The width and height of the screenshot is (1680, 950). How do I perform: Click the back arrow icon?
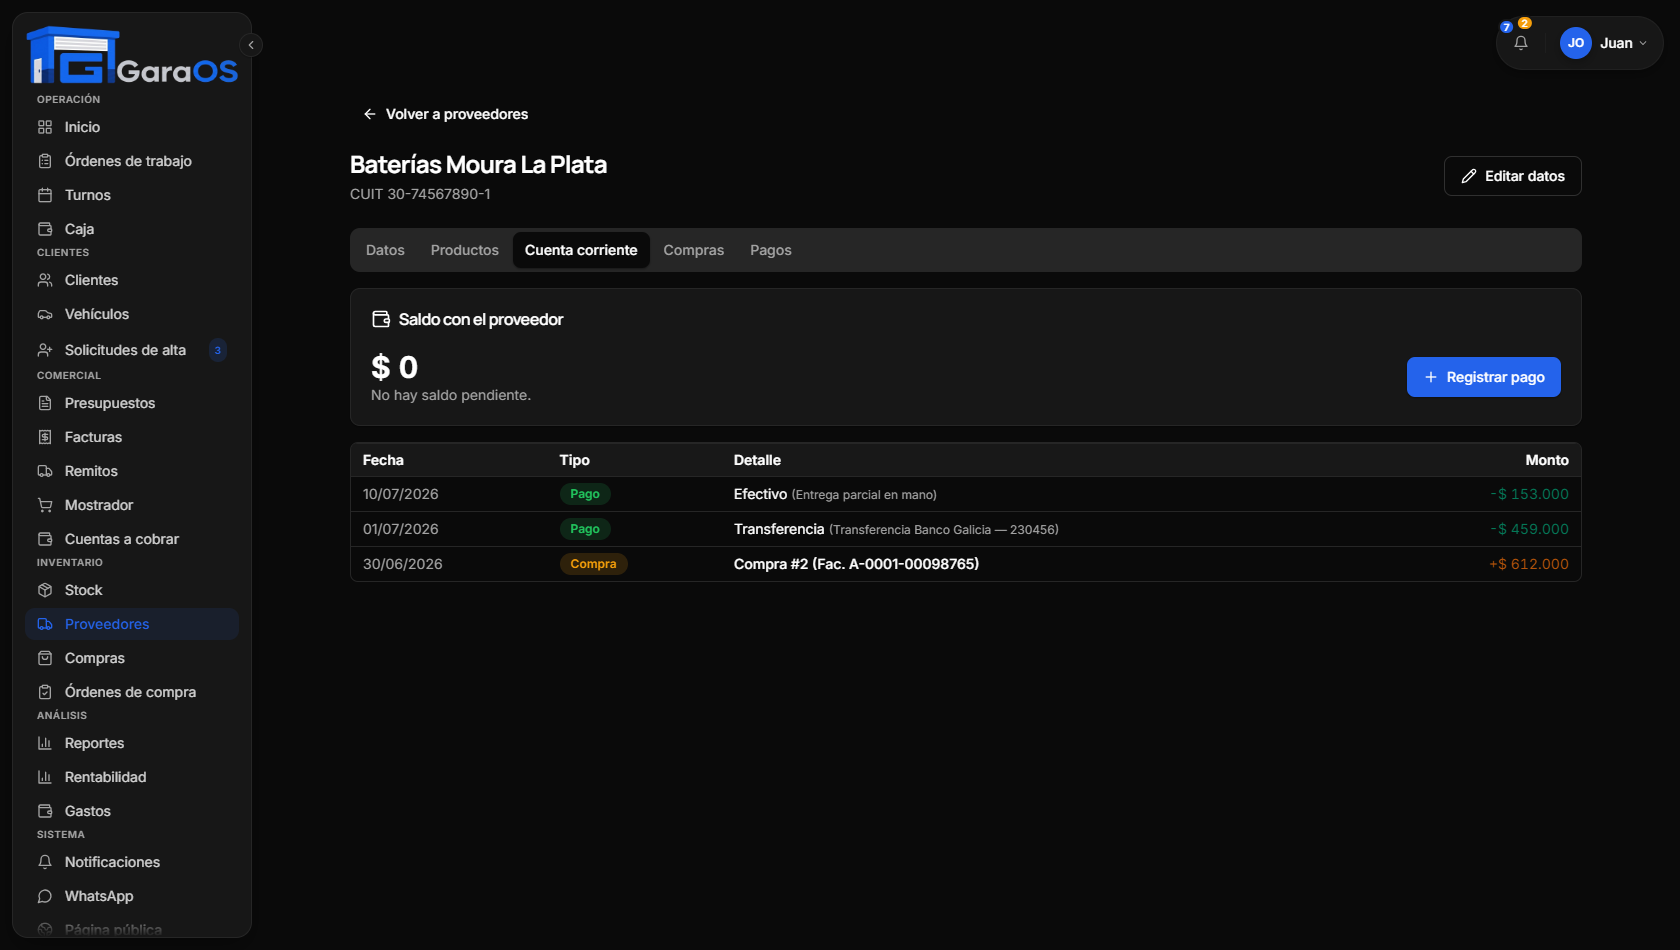click(x=370, y=114)
